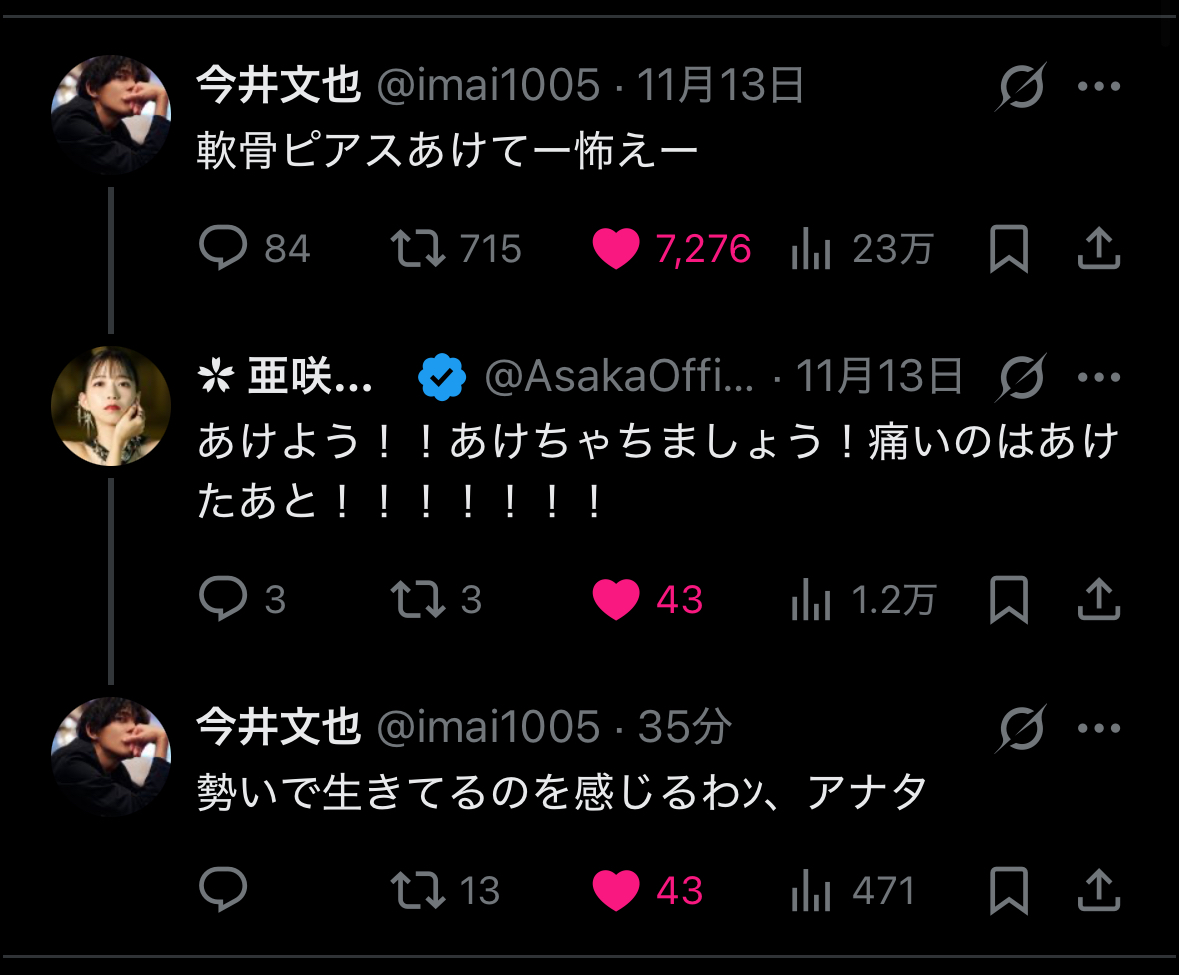View analytics showing 23万 impressions
Image resolution: width=1179 pixels, height=975 pixels.
point(812,248)
